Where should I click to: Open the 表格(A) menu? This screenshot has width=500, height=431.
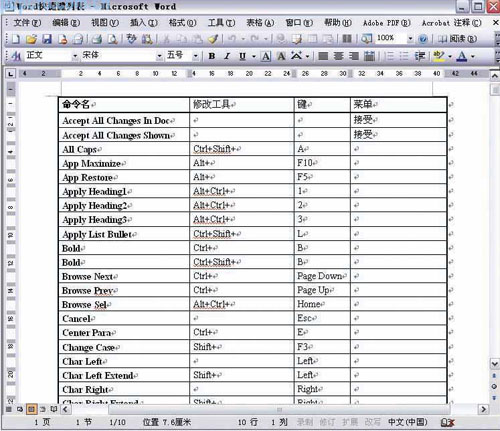tap(260, 23)
